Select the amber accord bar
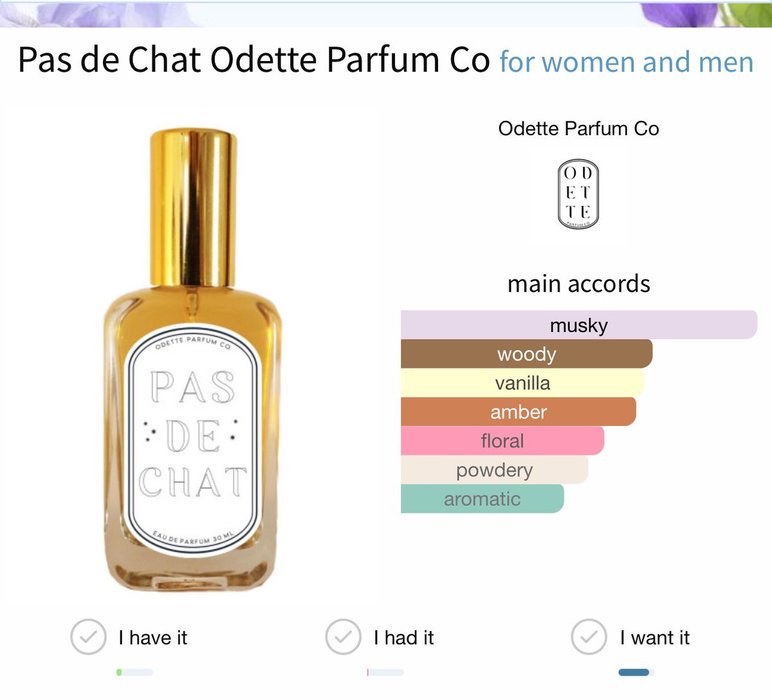This screenshot has width=772, height=700. tap(518, 412)
